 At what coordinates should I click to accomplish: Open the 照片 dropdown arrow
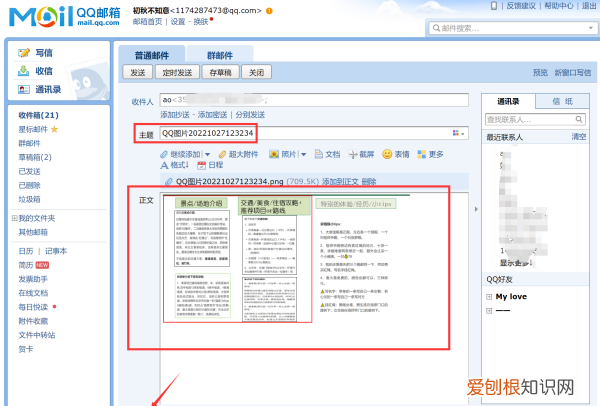click(303, 155)
